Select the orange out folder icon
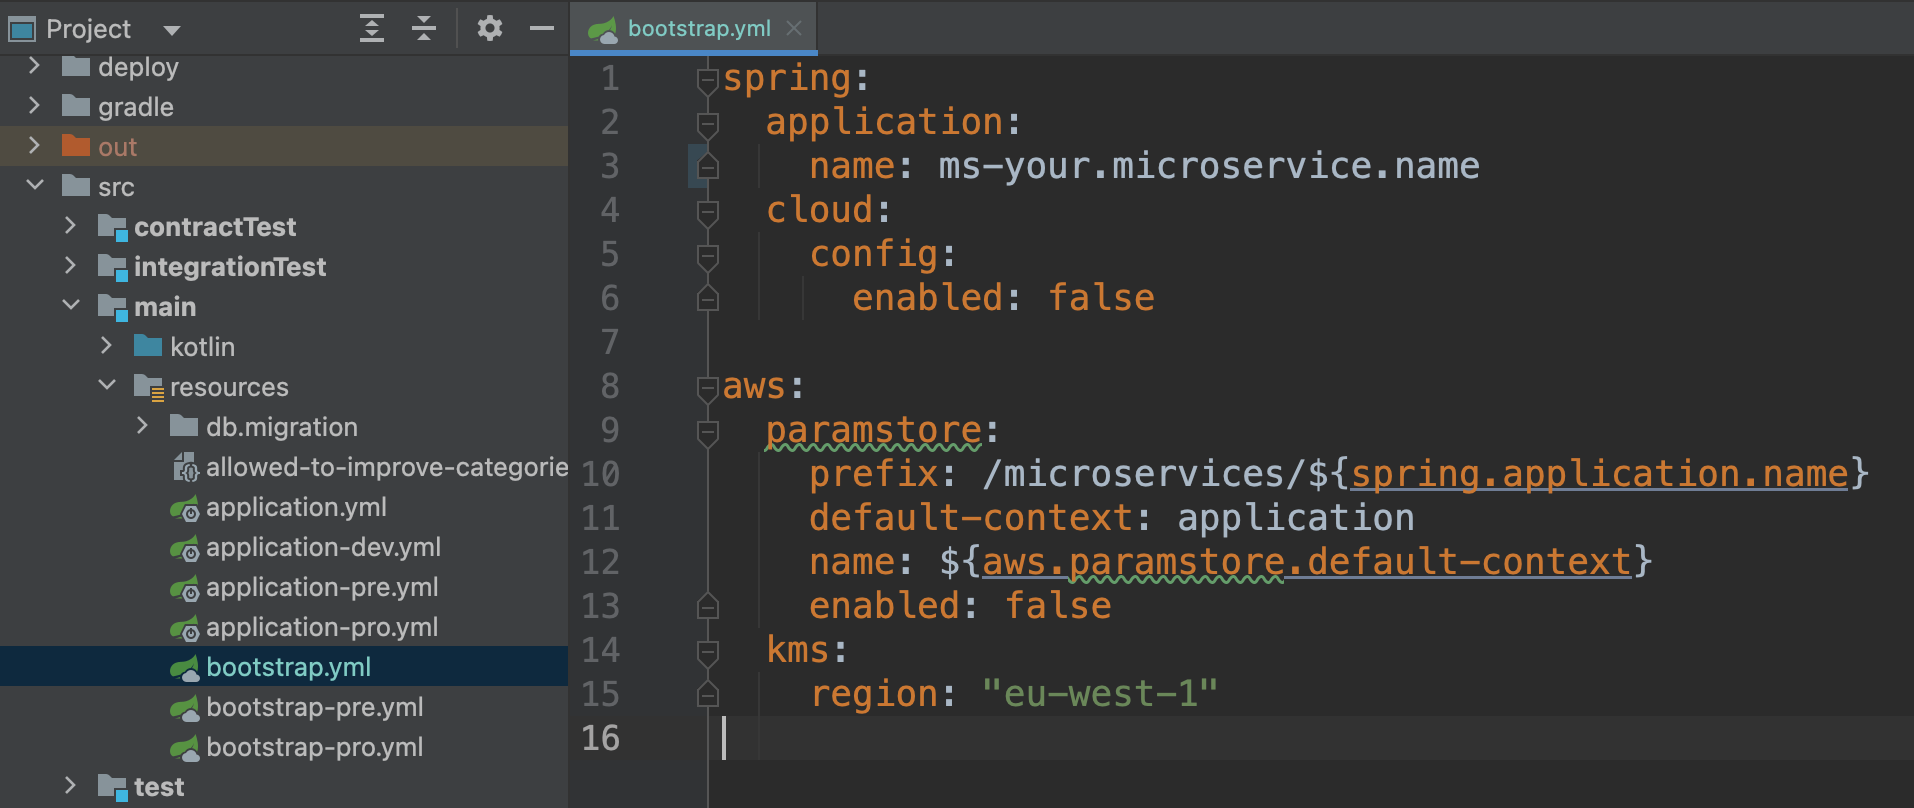This screenshot has height=808, width=1914. 76,146
